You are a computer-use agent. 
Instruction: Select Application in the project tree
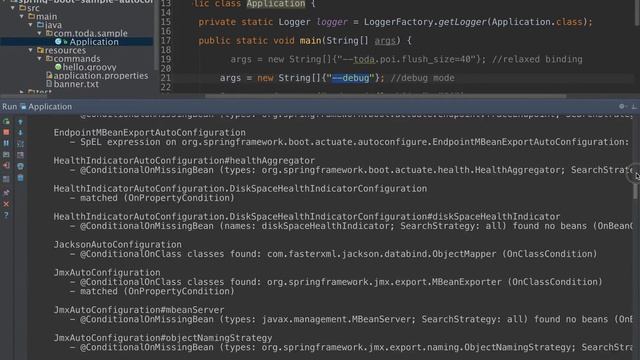pos(94,42)
